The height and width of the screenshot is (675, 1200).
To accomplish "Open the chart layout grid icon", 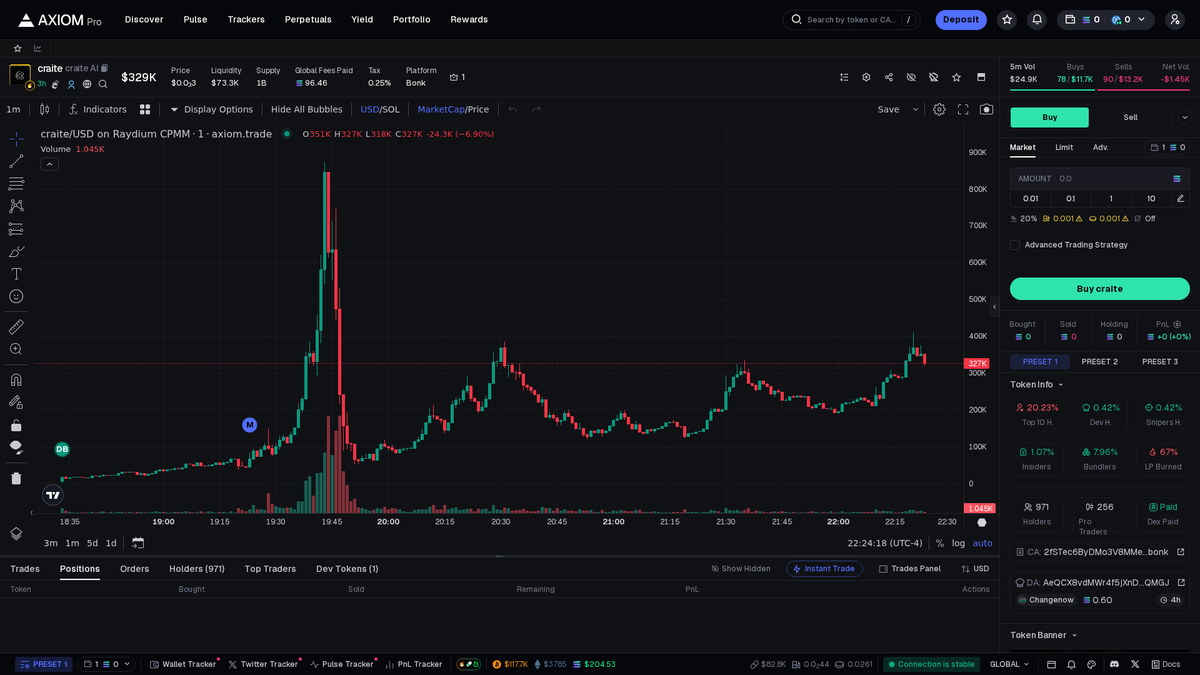I will coord(145,109).
